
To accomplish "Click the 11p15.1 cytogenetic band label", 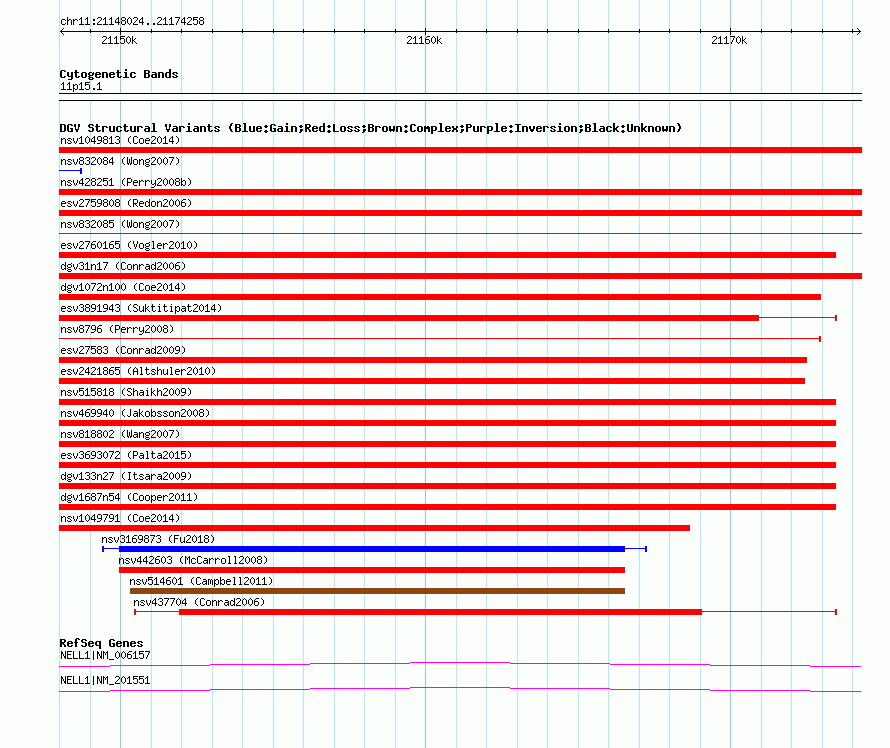I will coord(81,86).
